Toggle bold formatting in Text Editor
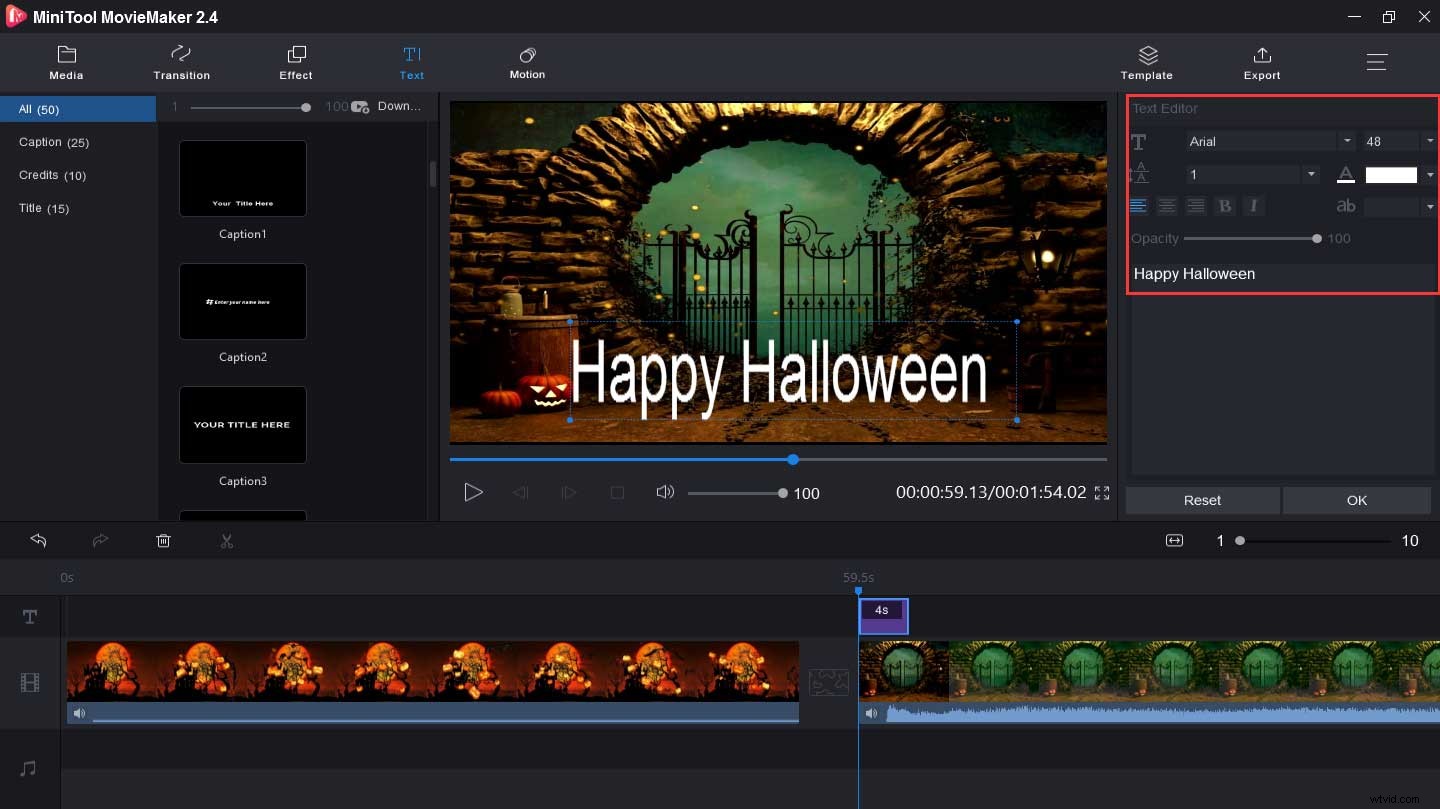This screenshot has height=809, width=1440. coord(1225,205)
